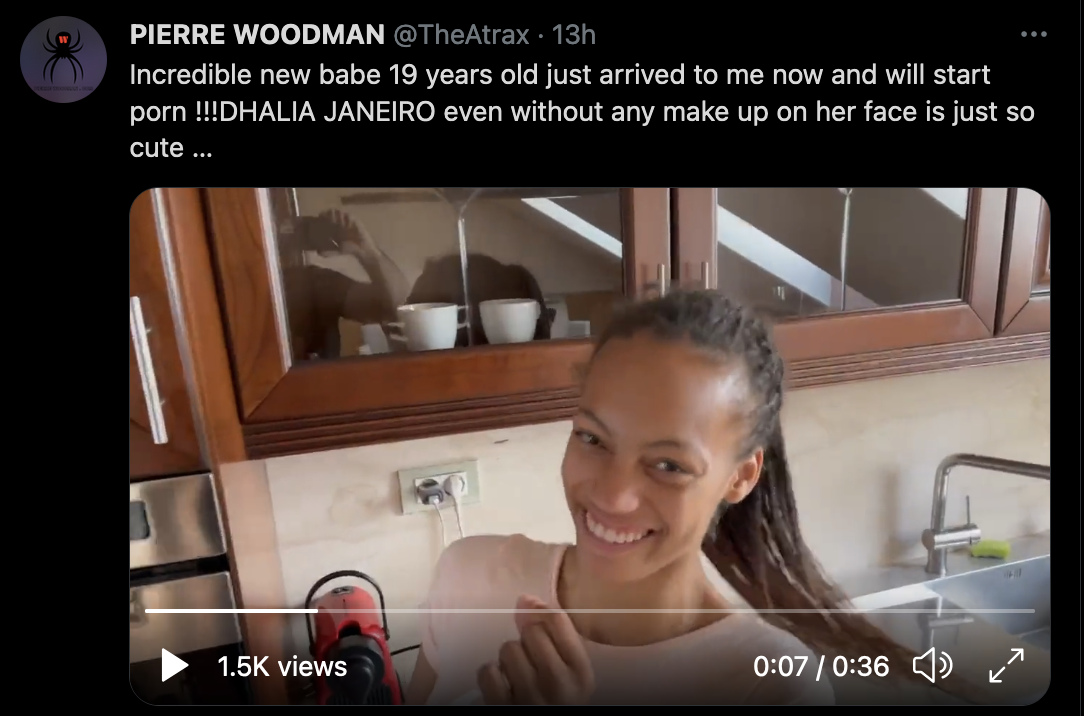This screenshot has height=716, width=1084.
Task: Open the tweet via the 13h timestamp
Action: [574, 35]
